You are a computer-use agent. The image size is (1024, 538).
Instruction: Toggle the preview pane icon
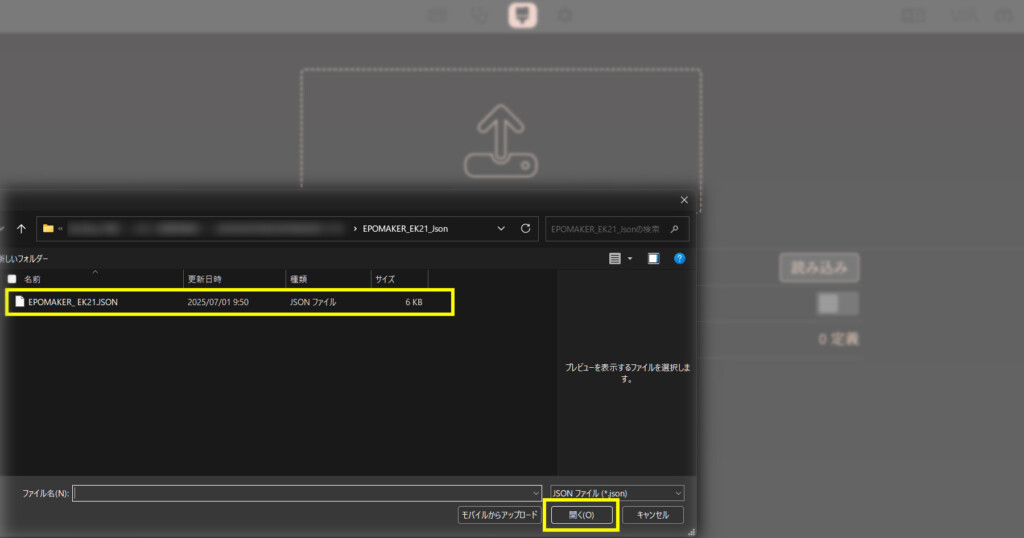click(x=653, y=259)
